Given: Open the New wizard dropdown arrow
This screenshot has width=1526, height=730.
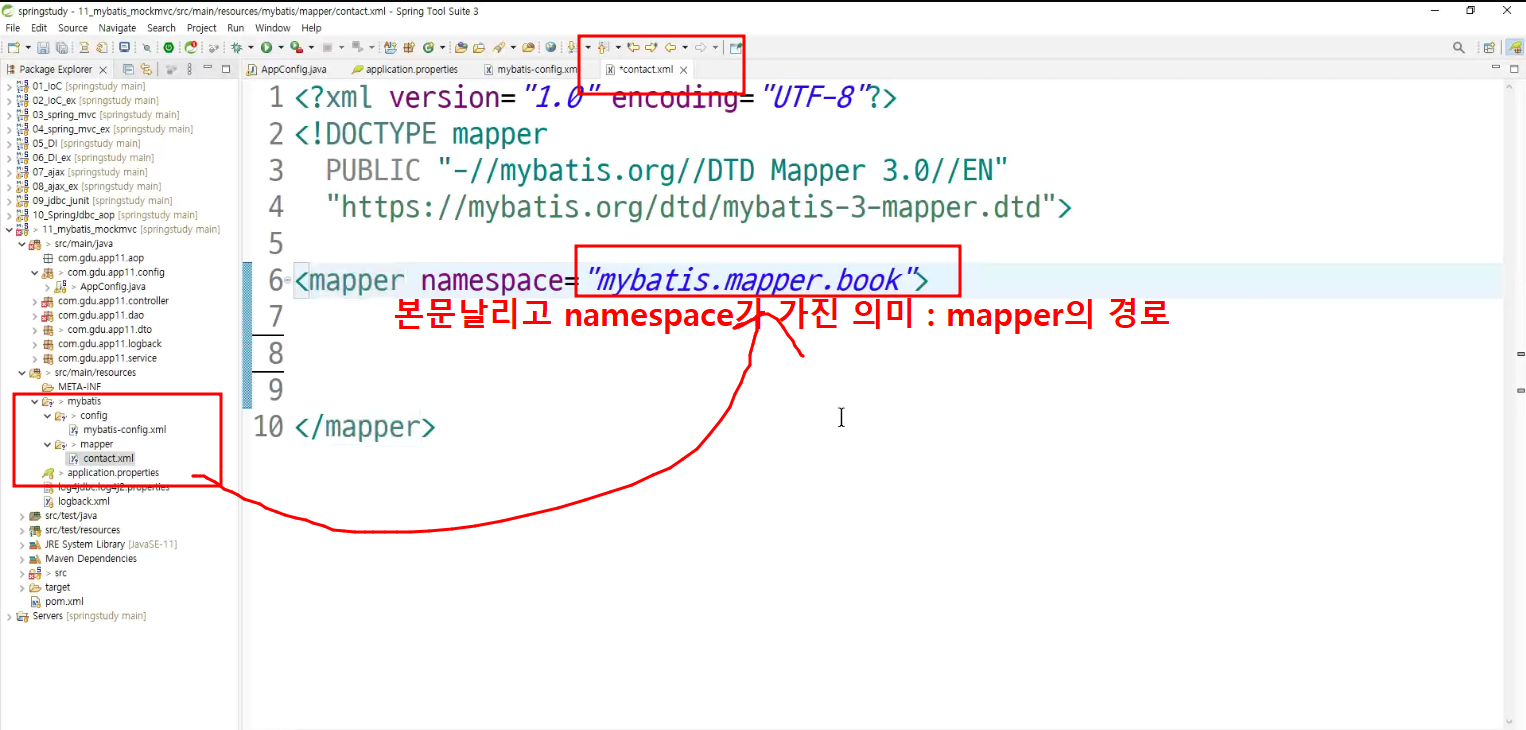Looking at the screenshot, I should [x=27, y=47].
